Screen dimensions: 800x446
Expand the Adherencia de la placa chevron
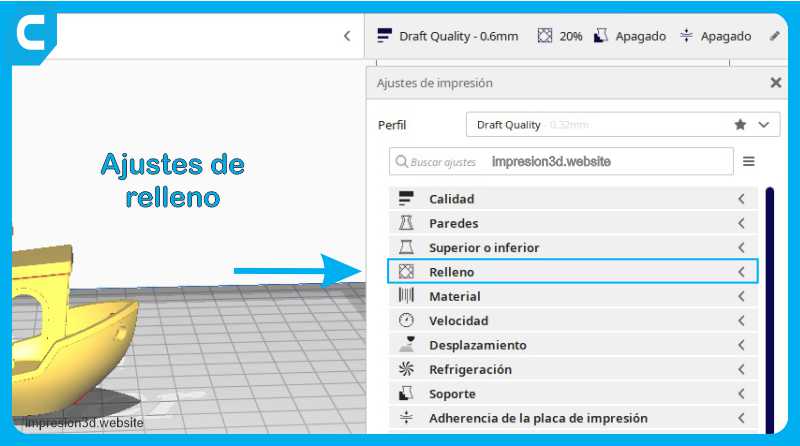741,418
